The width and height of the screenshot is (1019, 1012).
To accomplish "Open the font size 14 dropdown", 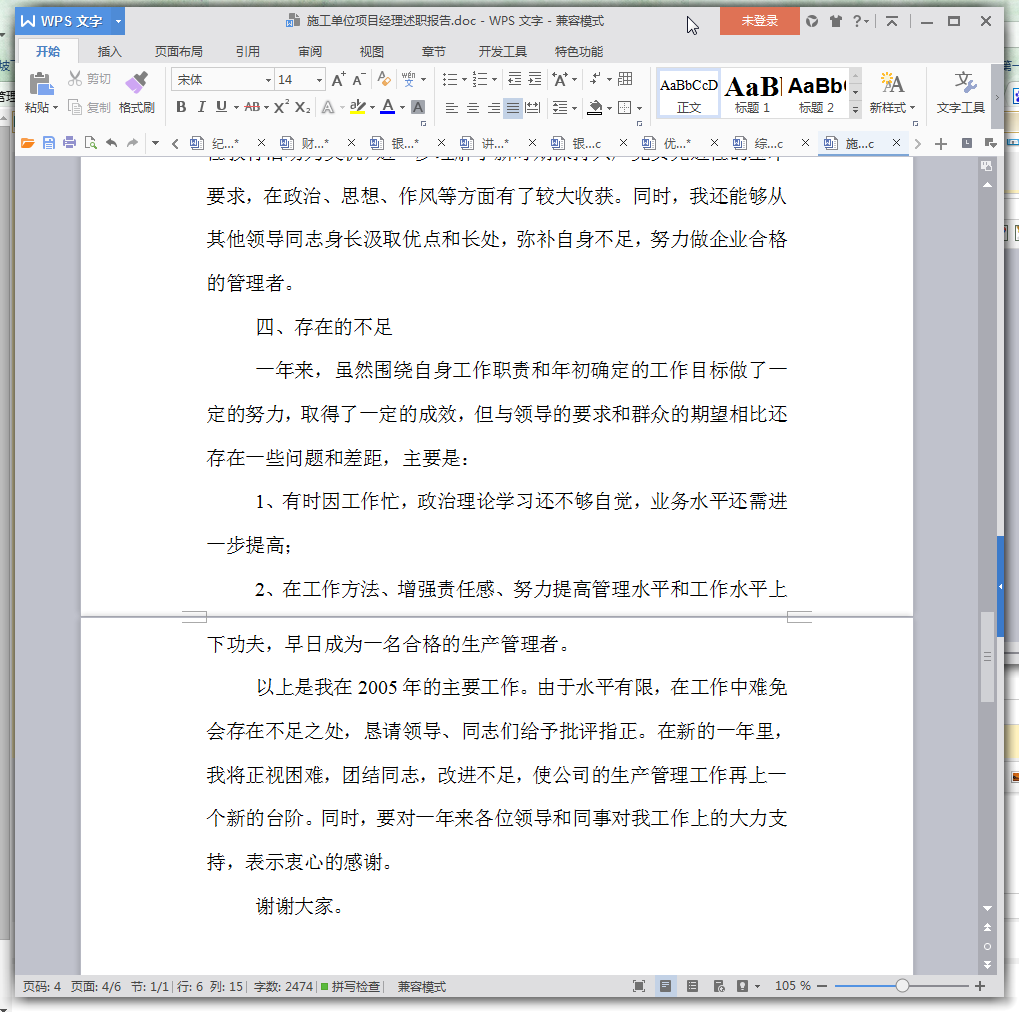I will click(319, 80).
